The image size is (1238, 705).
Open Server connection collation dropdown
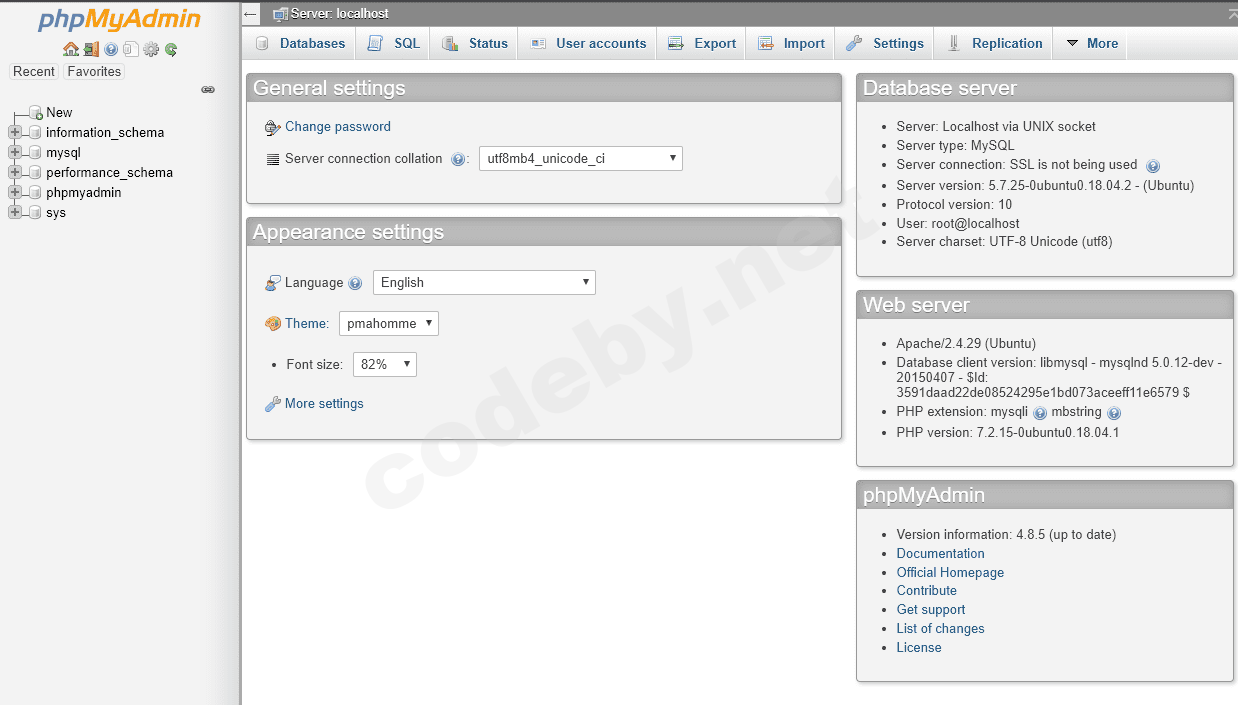(581, 158)
